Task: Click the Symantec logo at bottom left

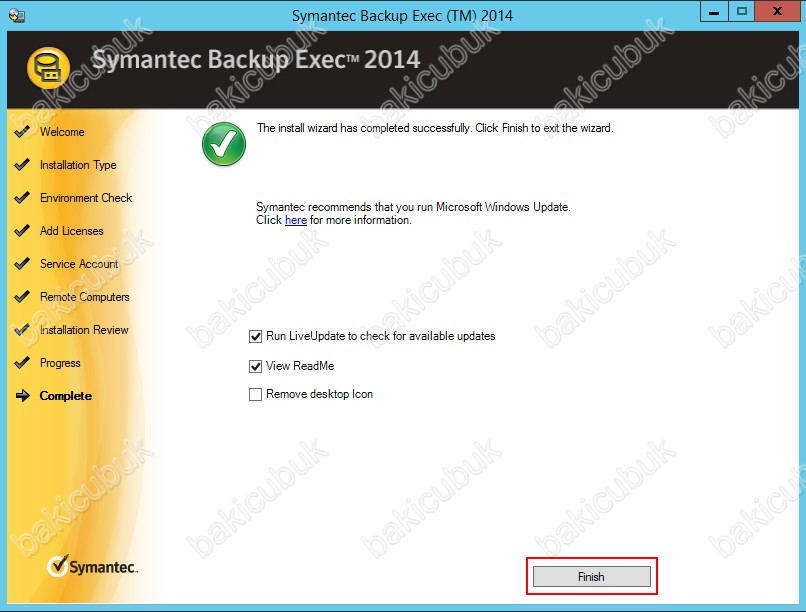Action: tap(93, 566)
